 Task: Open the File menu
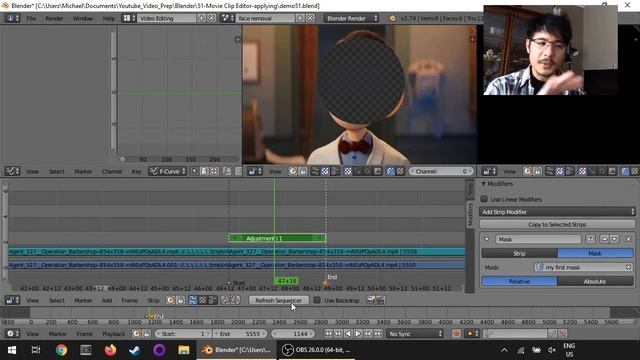click(31, 18)
